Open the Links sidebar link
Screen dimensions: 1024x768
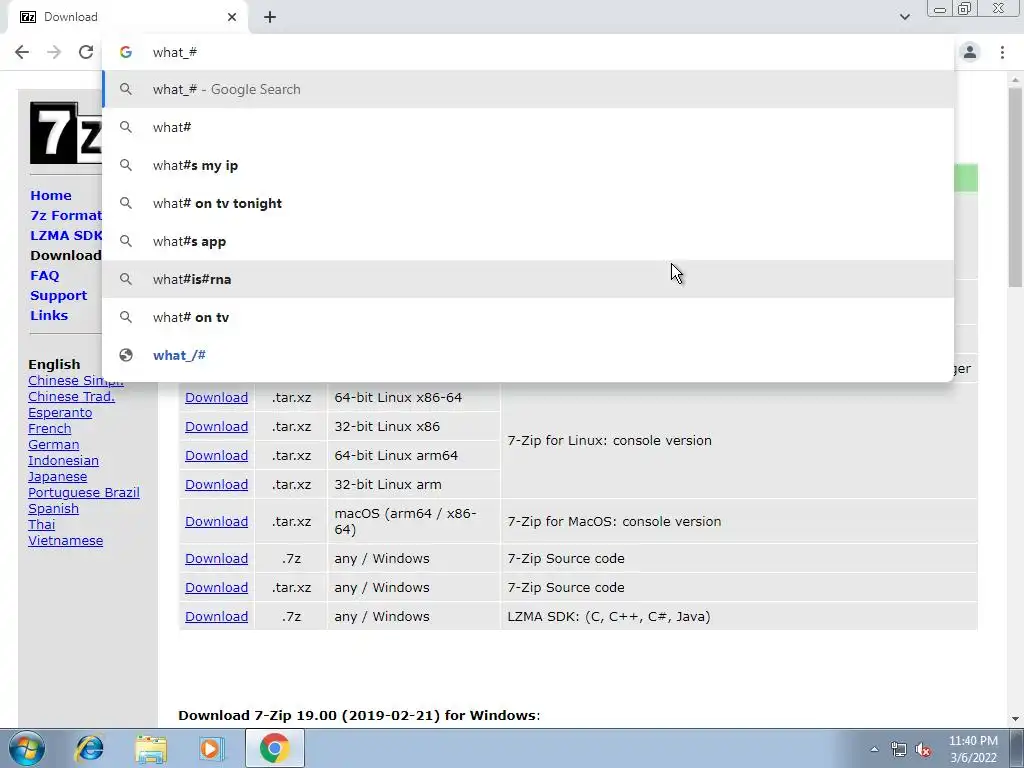click(x=49, y=315)
